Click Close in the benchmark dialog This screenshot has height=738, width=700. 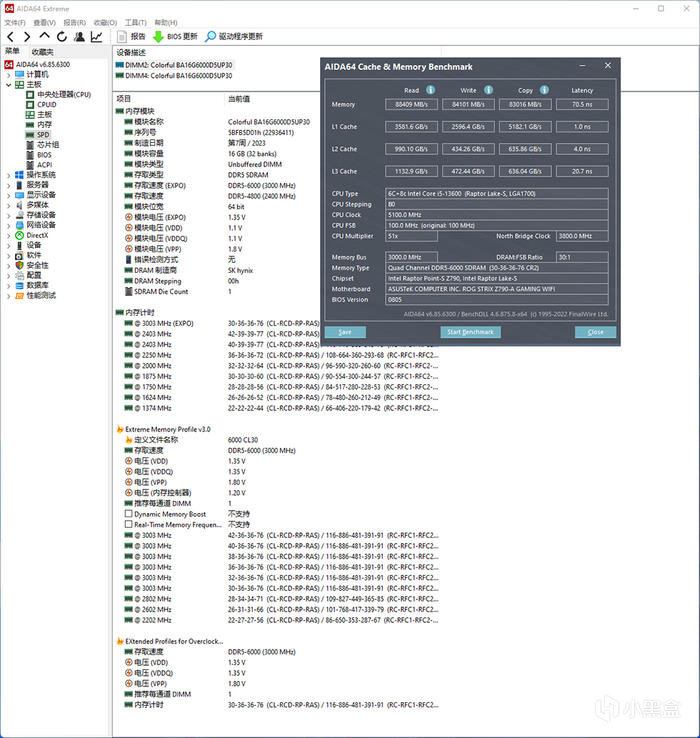pyautogui.click(x=595, y=332)
